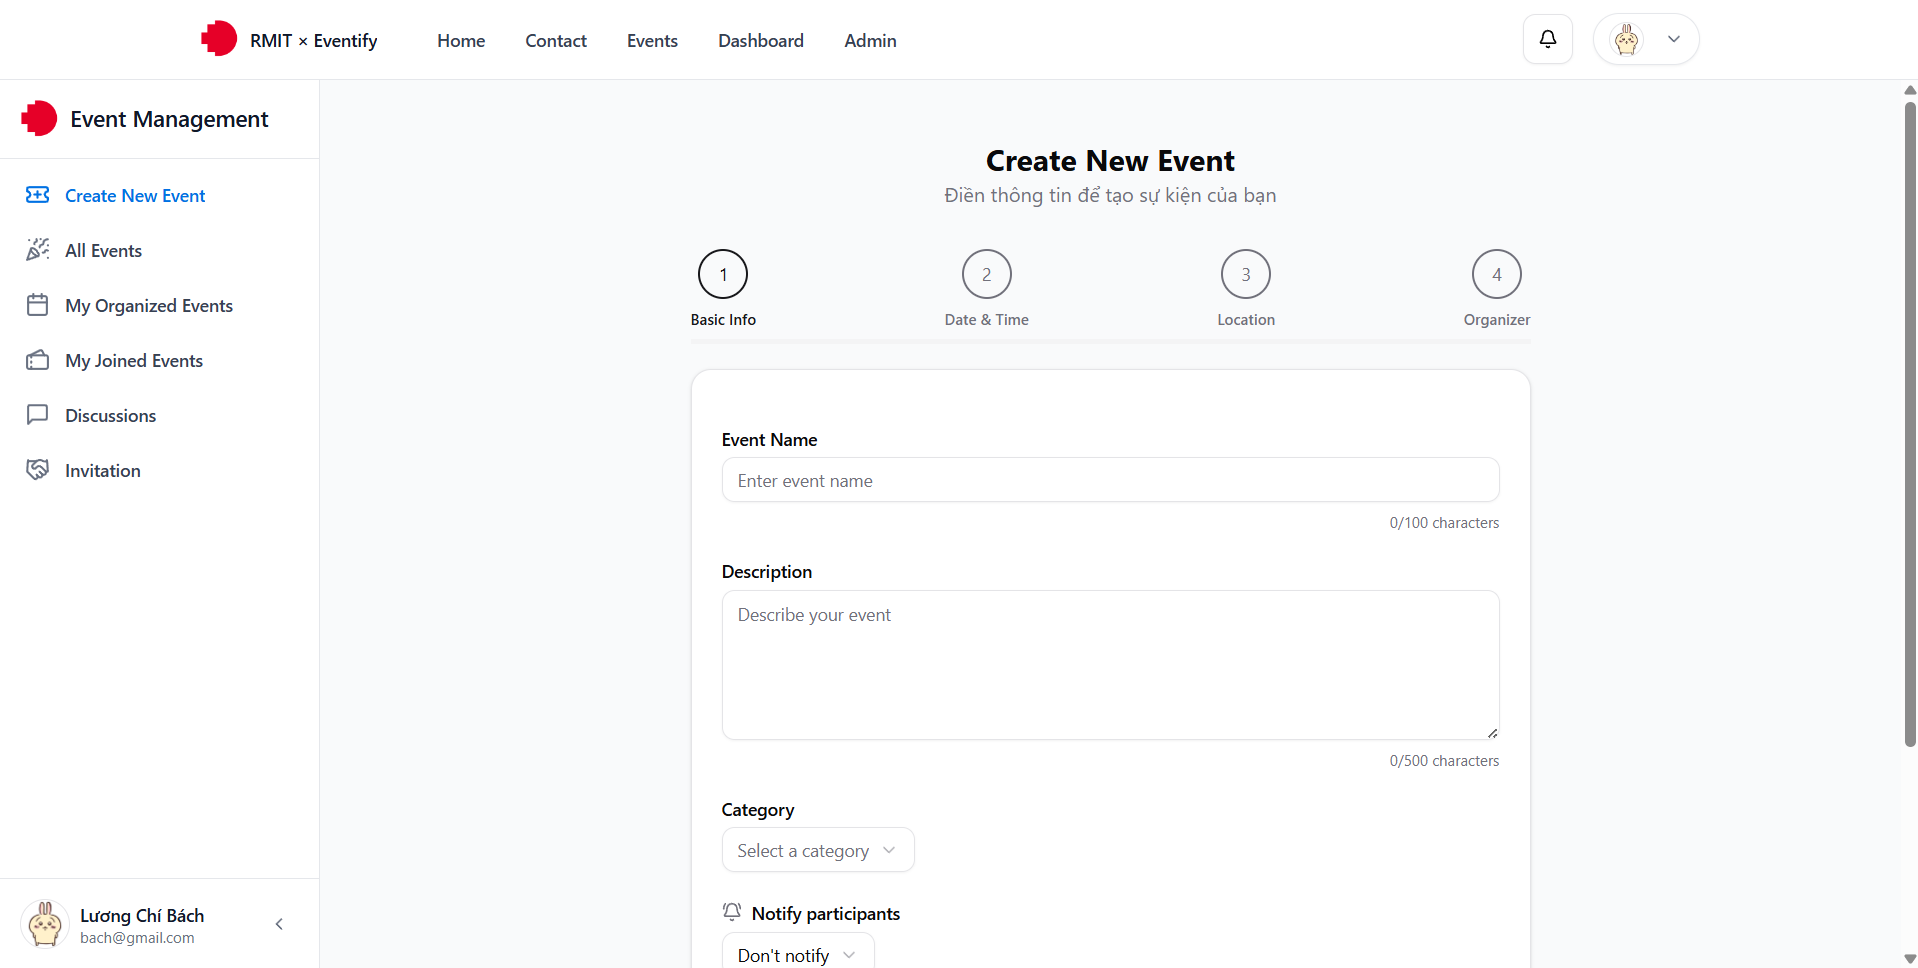Click the All Events party icon
Viewport: 1918px width, 968px height.
point(38,250)
